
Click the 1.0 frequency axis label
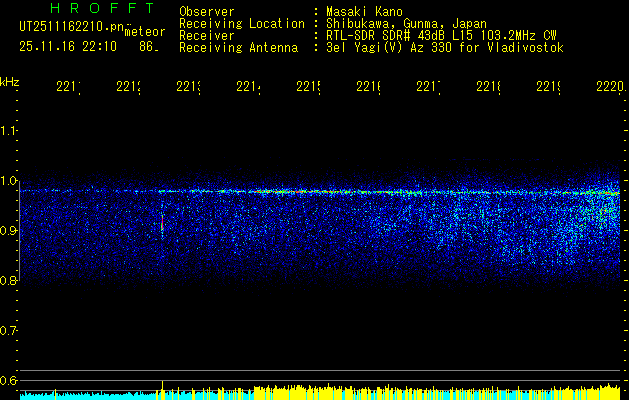8,181
